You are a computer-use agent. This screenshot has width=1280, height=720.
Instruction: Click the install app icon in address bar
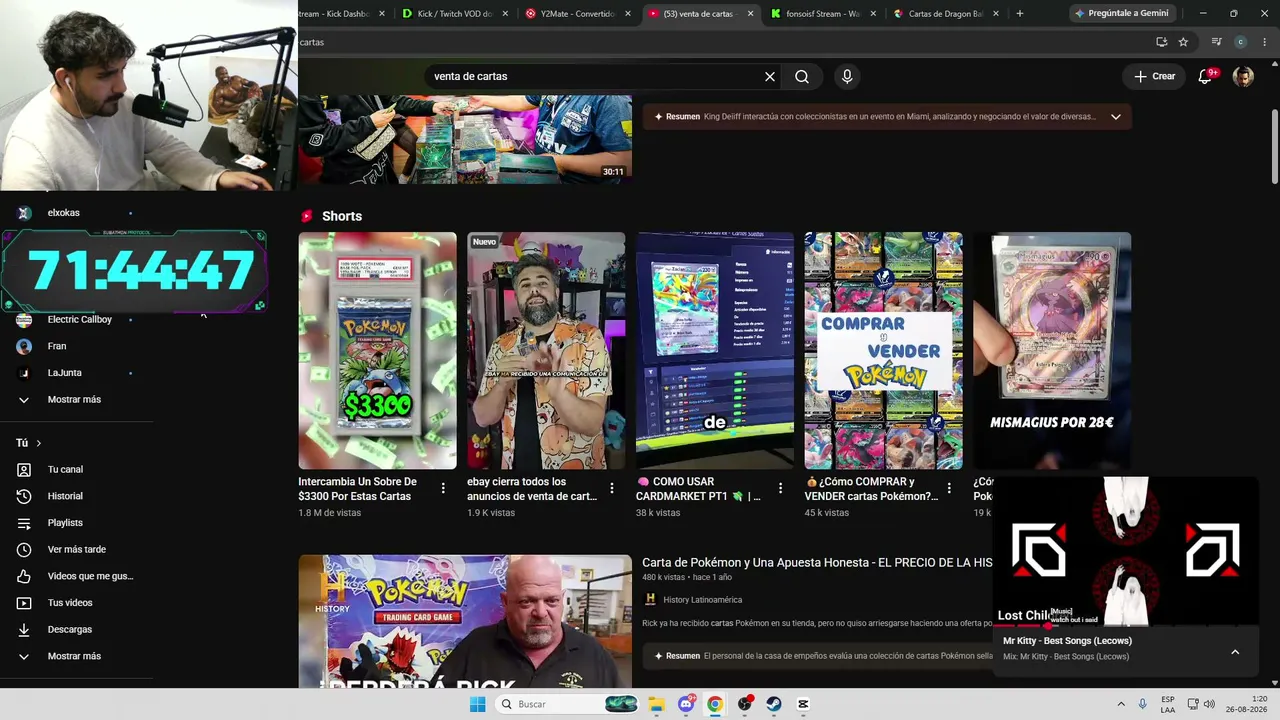pyautogui.click(x=1161, y=42)
